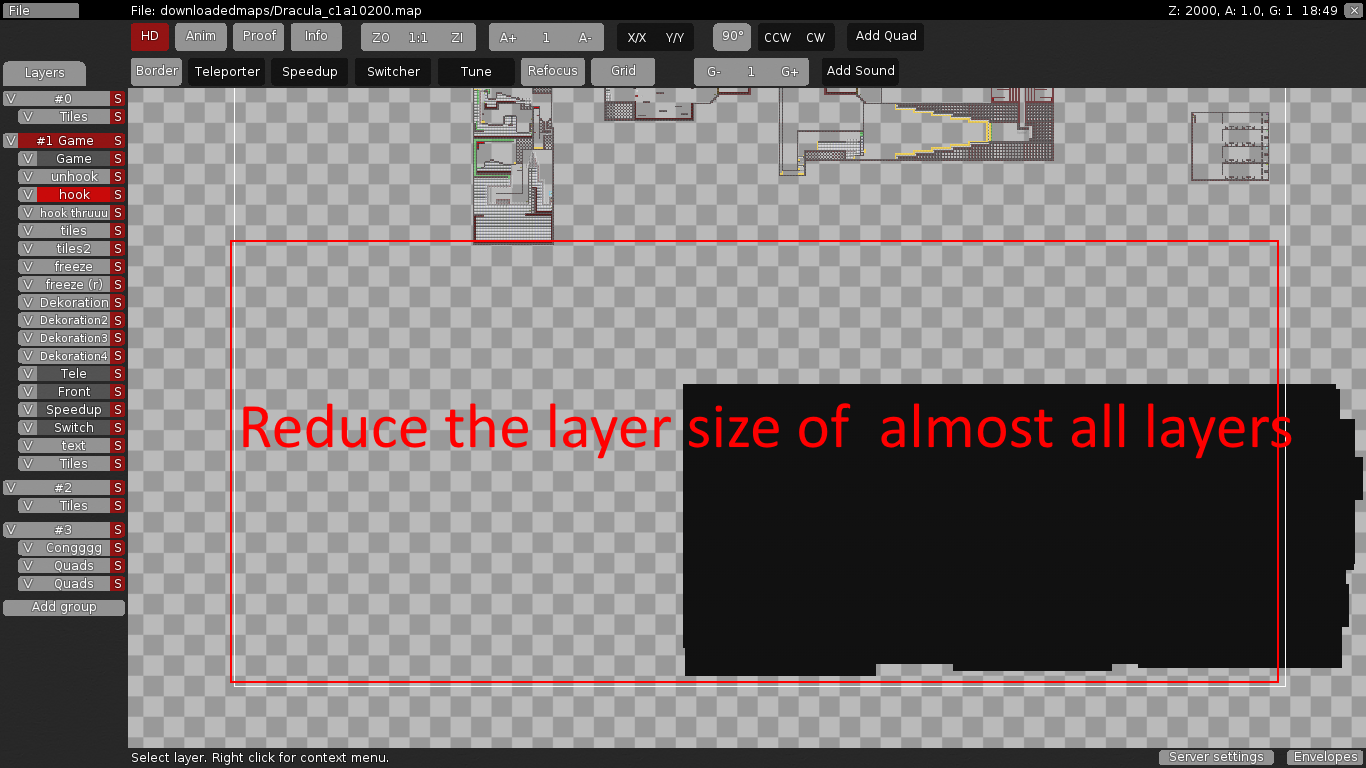Toggle HD high detail mode
The image size is (1366, 768).
point(149,37)
